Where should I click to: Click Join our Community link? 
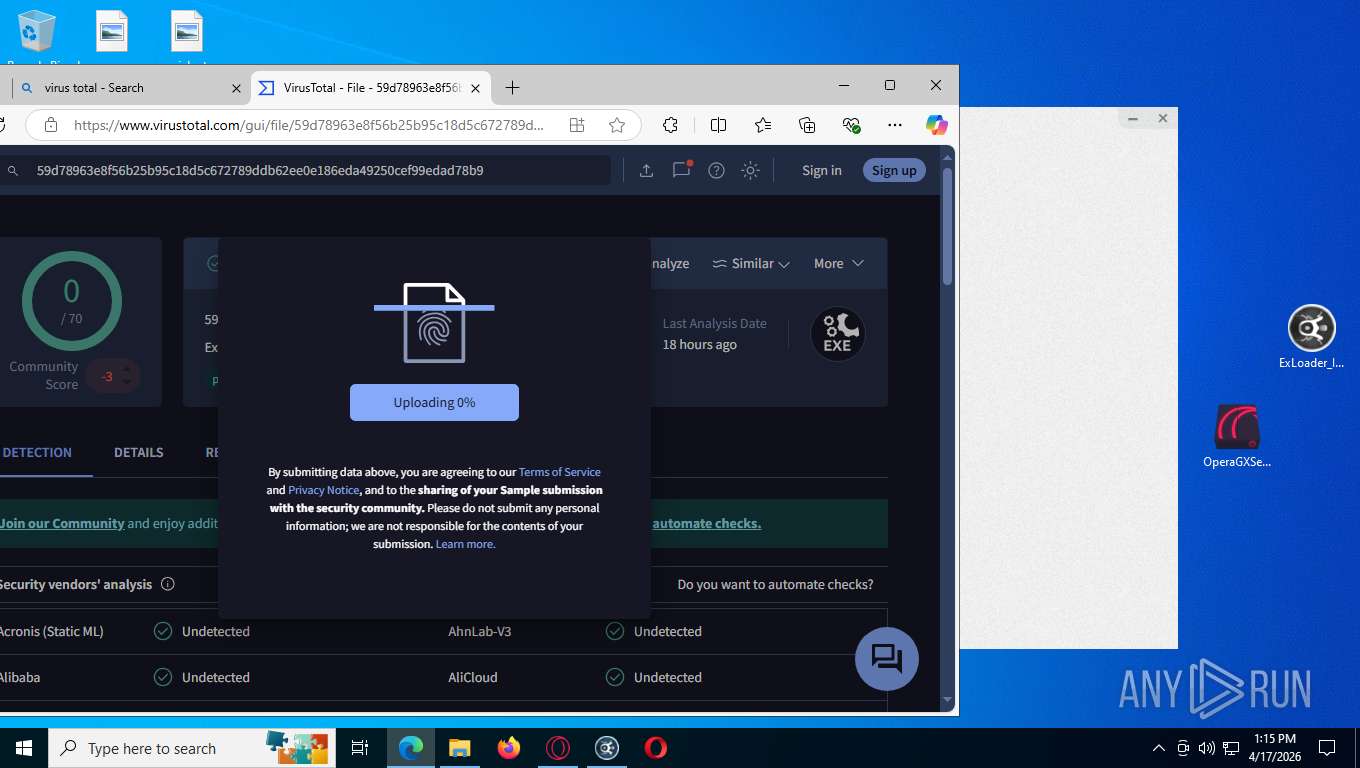click(62, 523)
